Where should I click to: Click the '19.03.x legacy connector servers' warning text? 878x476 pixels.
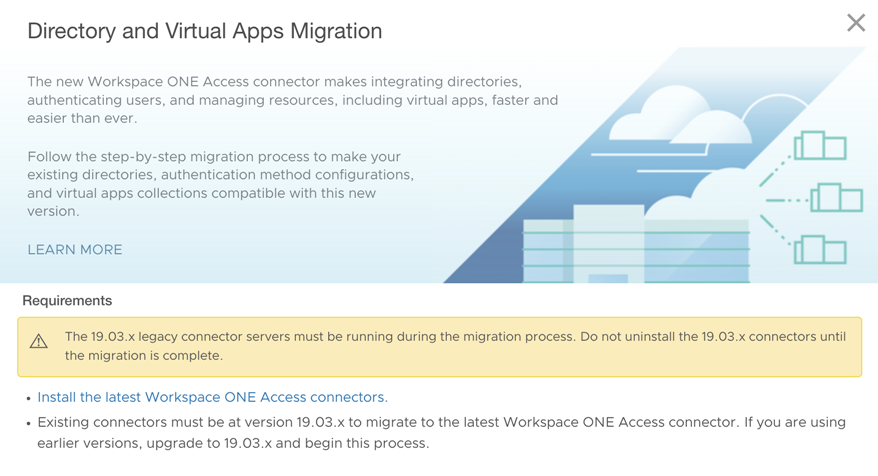click(455, 346)
